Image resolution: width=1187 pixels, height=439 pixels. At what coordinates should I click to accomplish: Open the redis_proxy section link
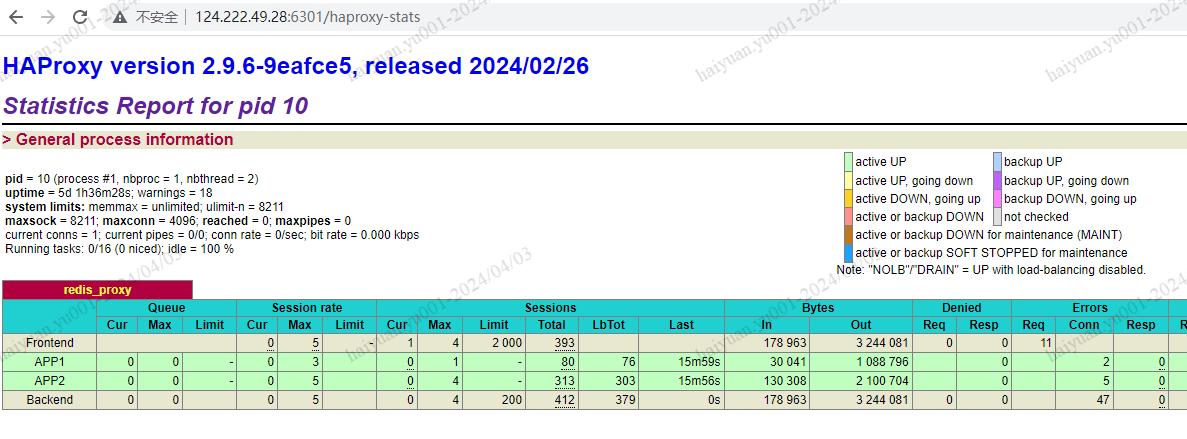coord(97,290)
